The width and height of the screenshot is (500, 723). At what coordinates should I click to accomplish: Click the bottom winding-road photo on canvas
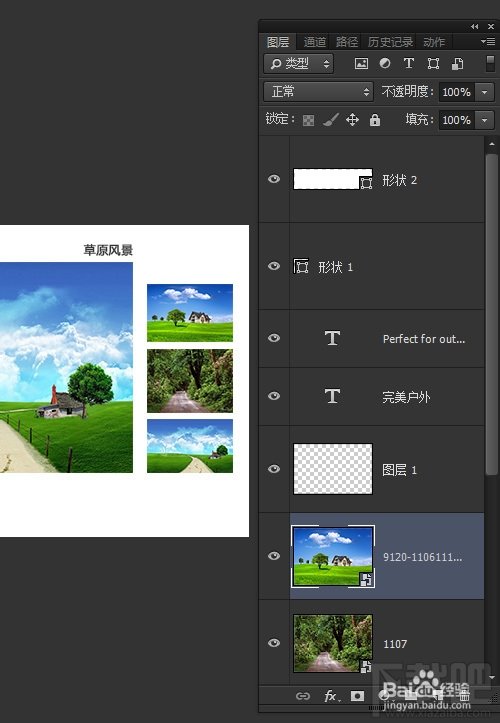pyautogui.click(x=190, y=446)
